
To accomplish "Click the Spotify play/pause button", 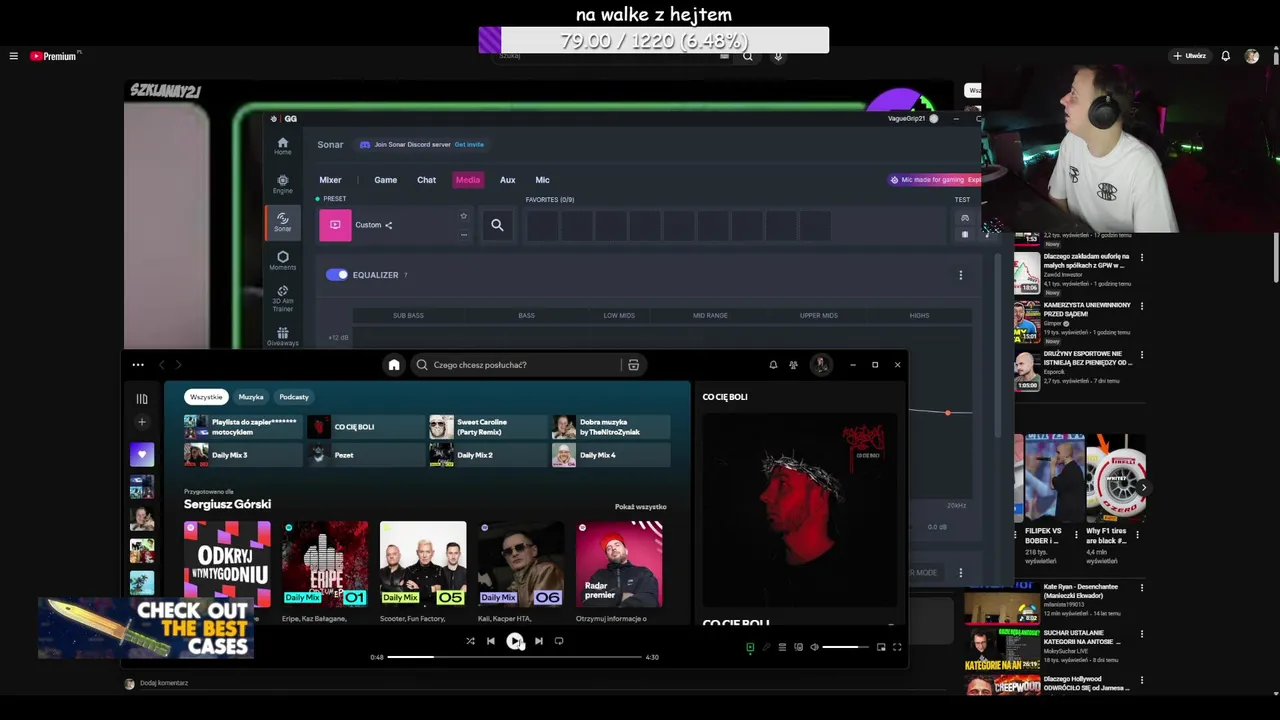I will pyautogui.click(x=515, y=641).
